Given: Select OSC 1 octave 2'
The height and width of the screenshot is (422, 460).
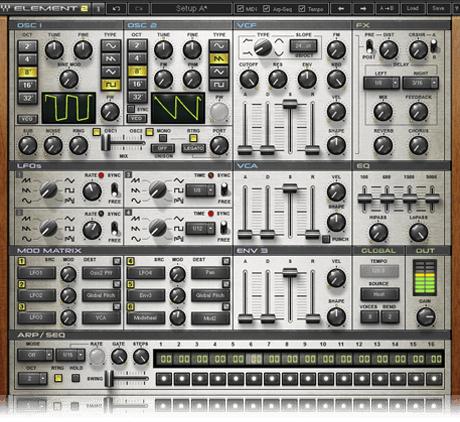Looking at the screenshot, I should 27,46.
